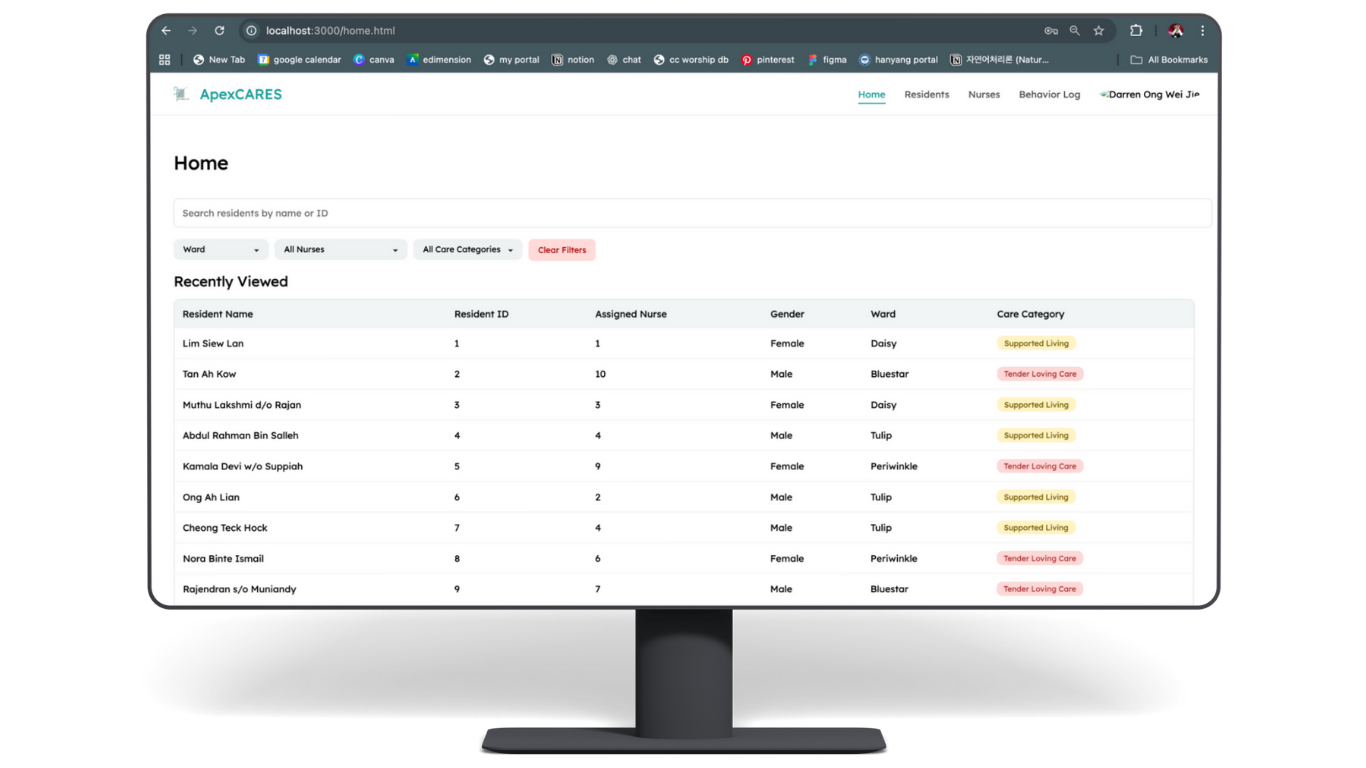This screenshot has width=1366, height=768.
Task: Expand the Ward filter dropdown
Action: pyautogui.click(x=221, y=250)
